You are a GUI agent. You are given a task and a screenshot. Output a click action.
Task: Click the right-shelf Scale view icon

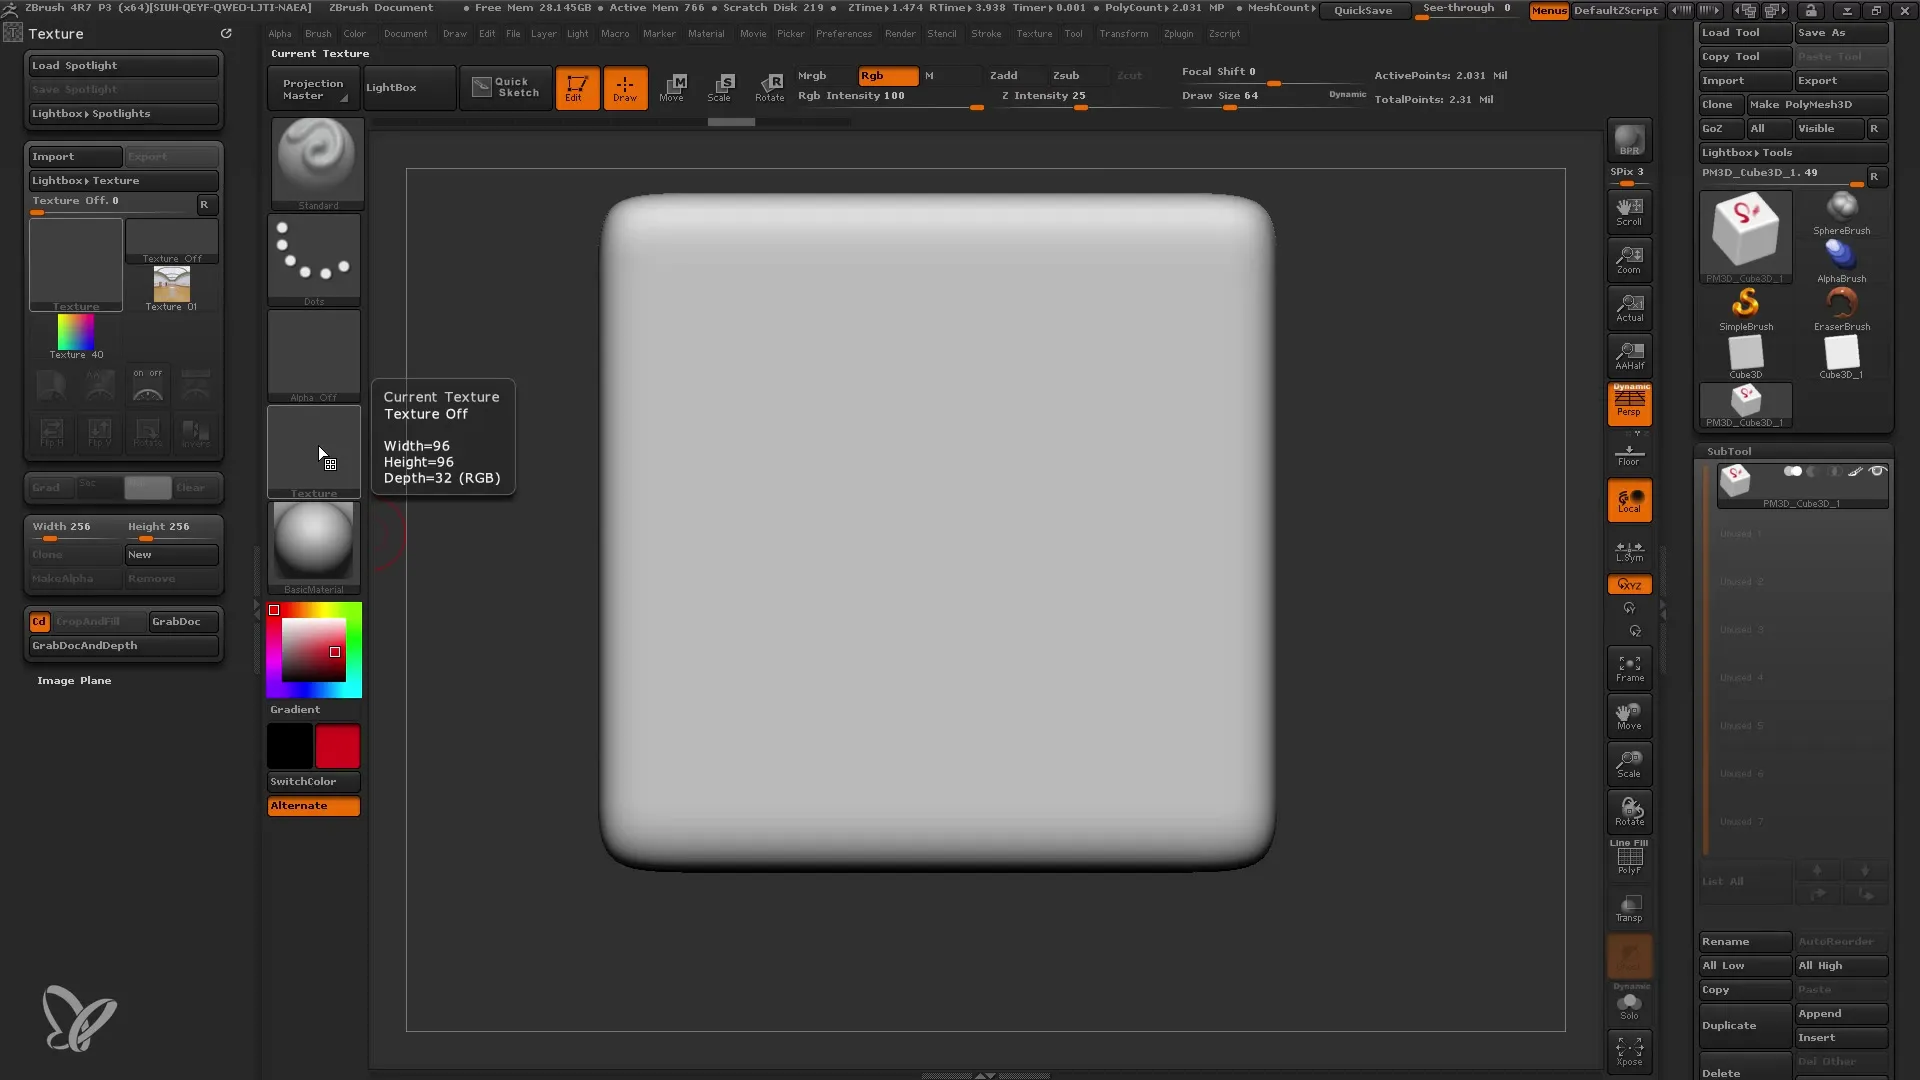tap(1629, 764)
